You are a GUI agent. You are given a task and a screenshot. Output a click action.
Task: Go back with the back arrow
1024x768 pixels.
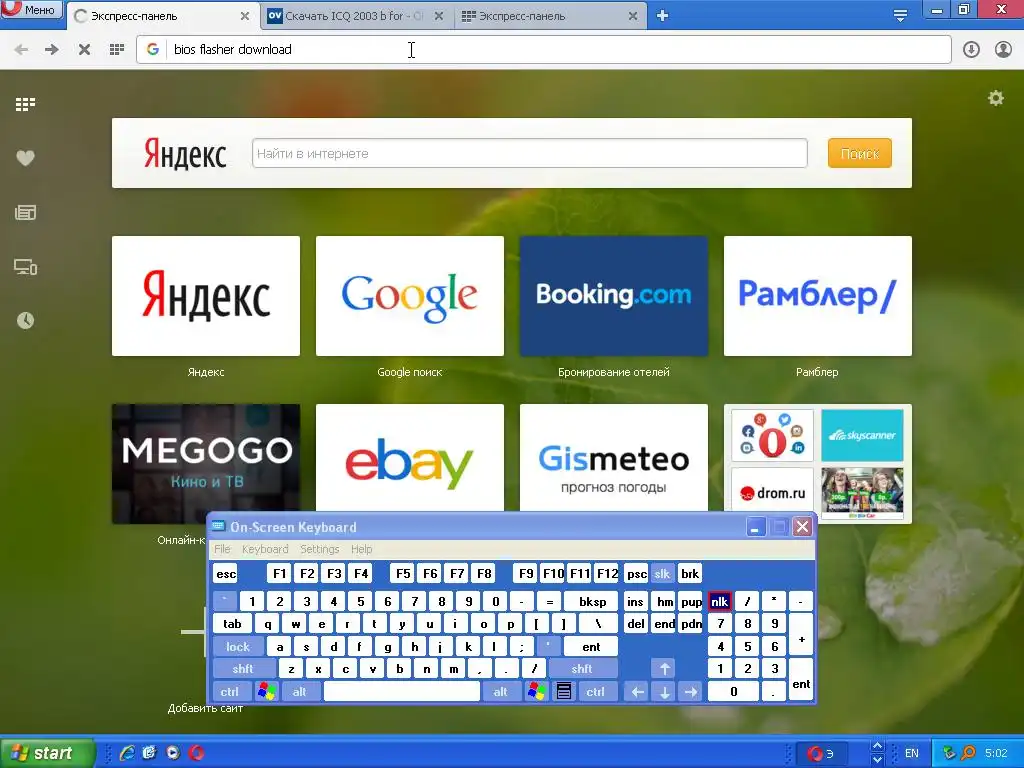[x=22, y=50]
